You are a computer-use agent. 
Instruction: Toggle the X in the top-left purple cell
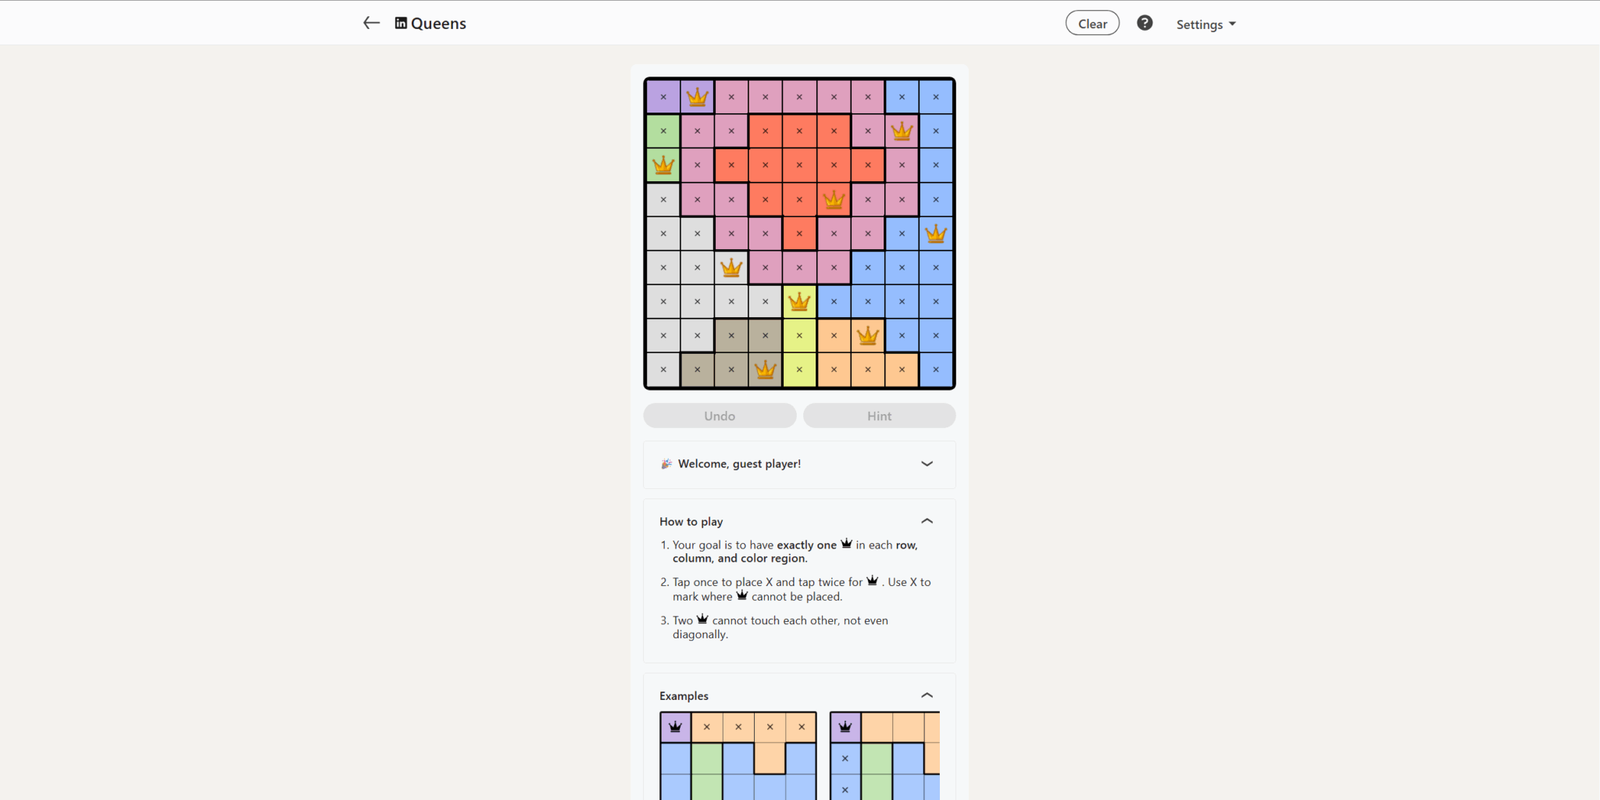663,96
